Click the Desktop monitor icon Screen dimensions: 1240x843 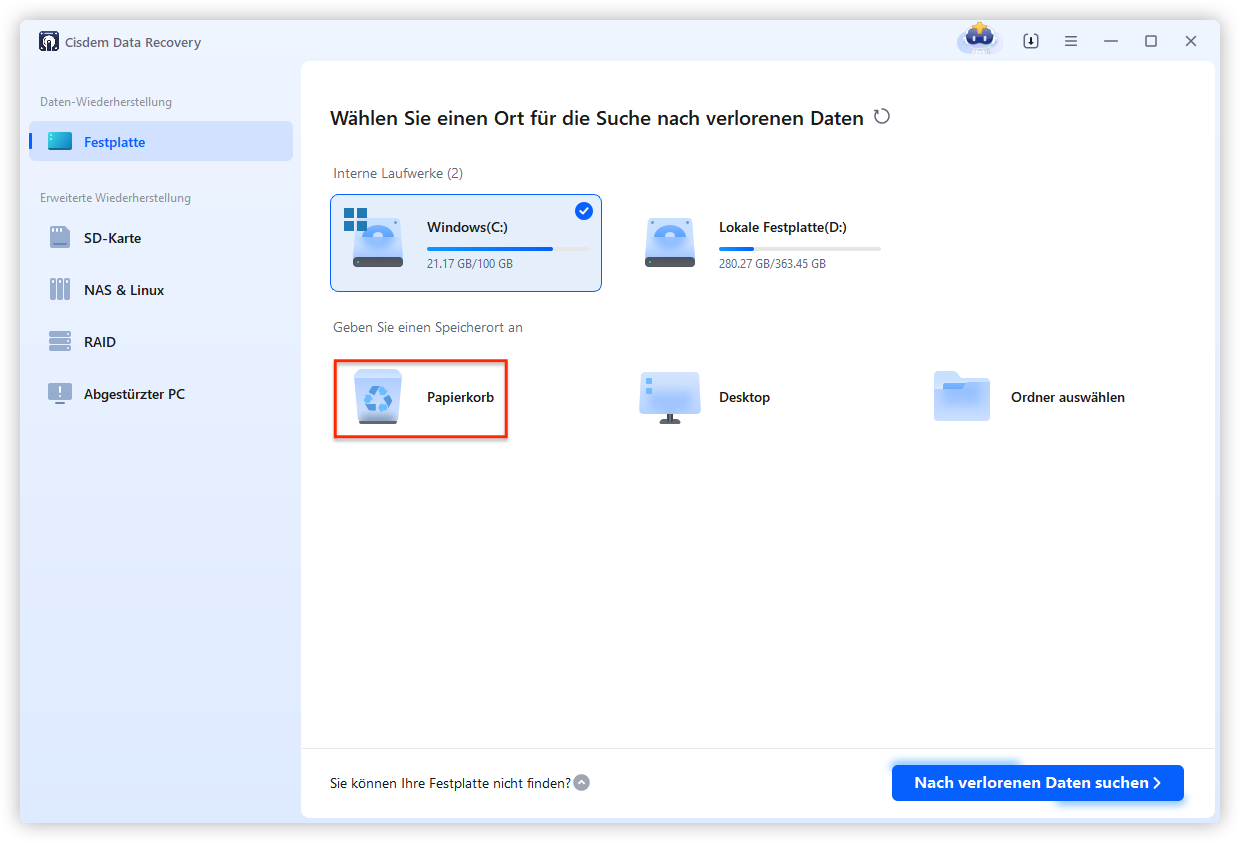pos(669,397)
